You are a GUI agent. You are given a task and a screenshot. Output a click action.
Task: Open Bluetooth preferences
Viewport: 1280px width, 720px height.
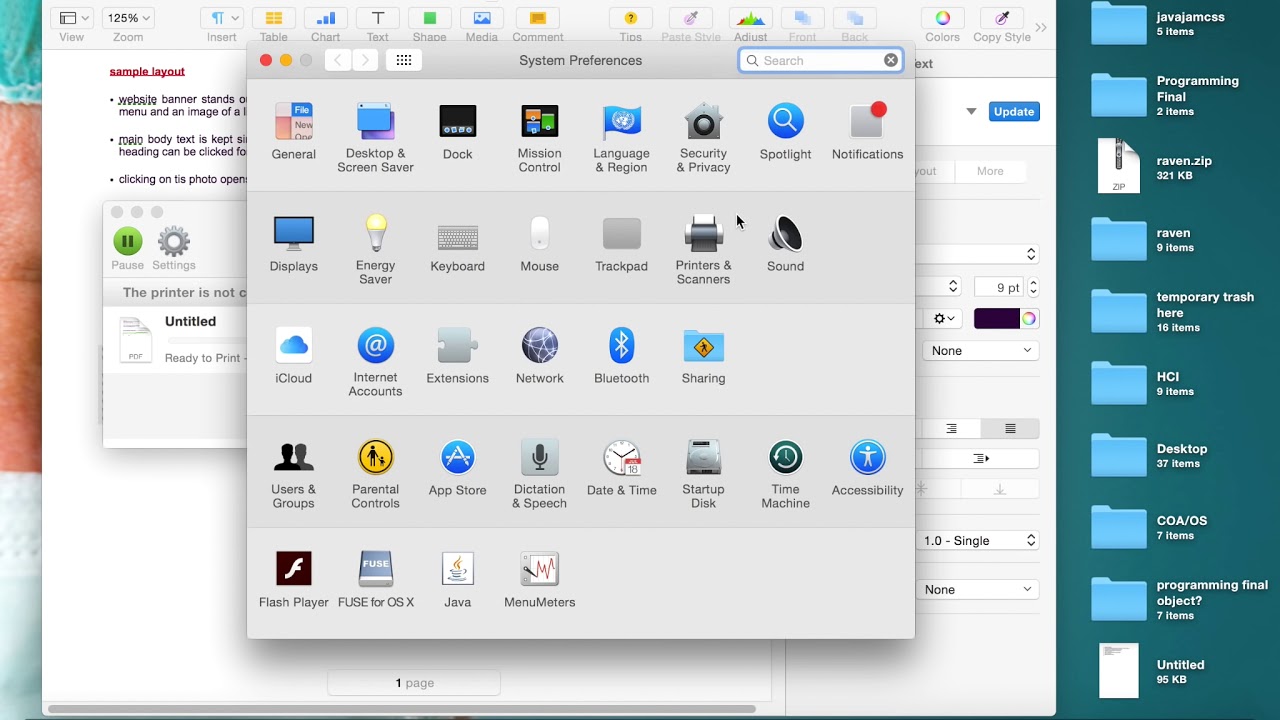coord(622,355)
